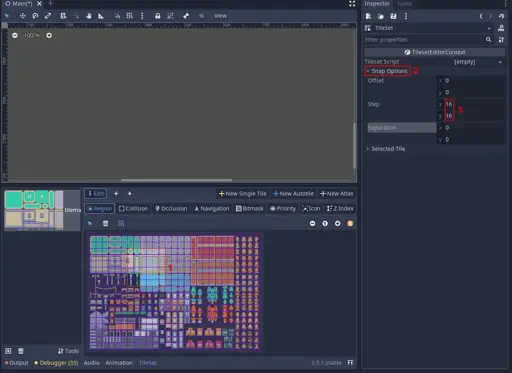
Task: Reset viewport zoom at 100 %
Action: pos(32,35)
